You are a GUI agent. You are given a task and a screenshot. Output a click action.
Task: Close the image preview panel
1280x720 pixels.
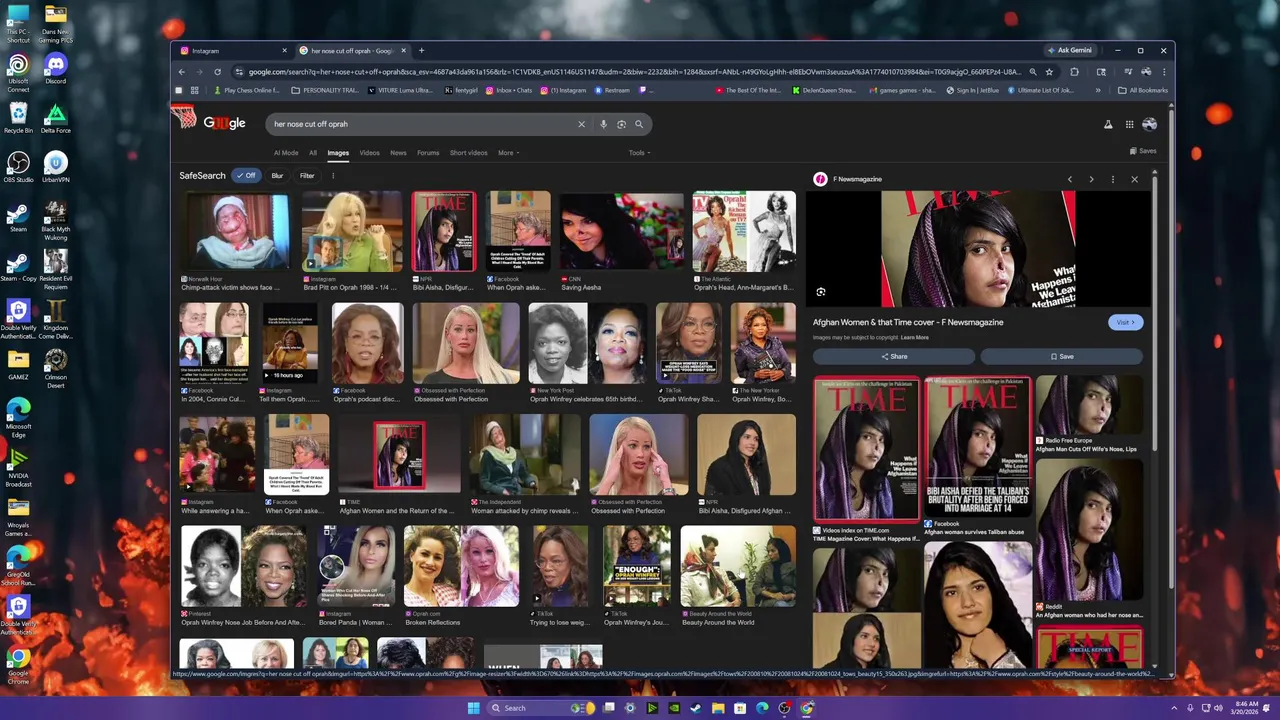(1134, 179)
